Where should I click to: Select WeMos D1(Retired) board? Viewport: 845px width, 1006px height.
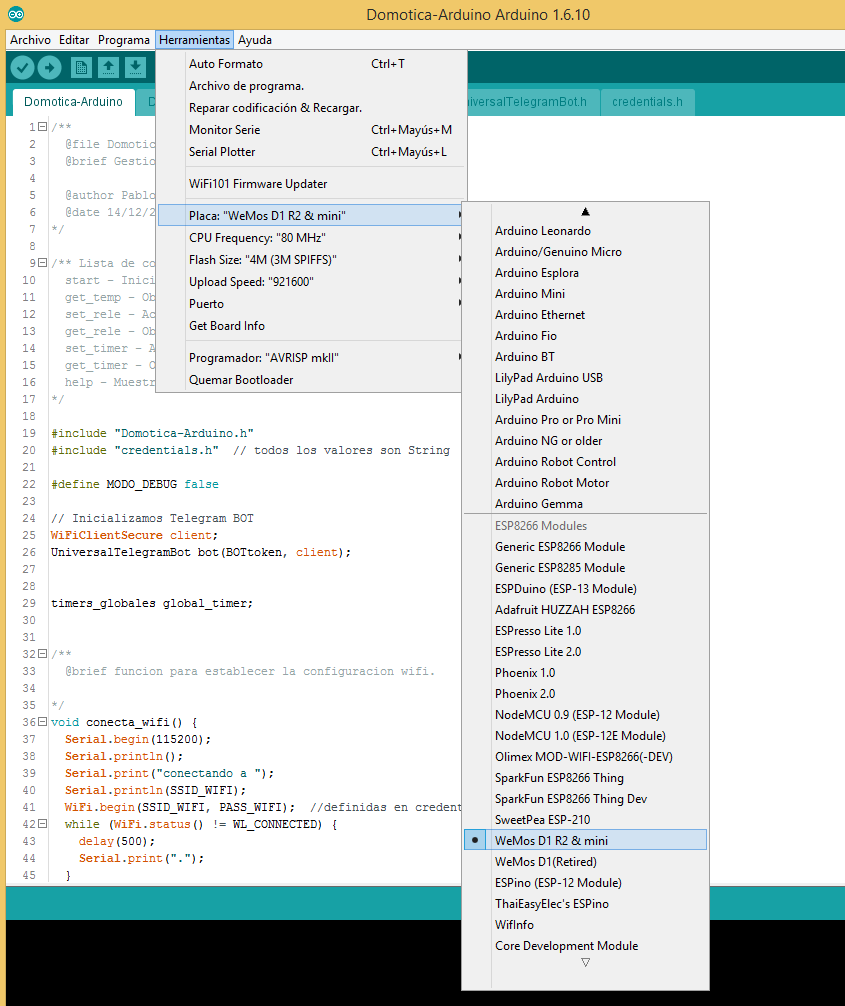(585, 862)
